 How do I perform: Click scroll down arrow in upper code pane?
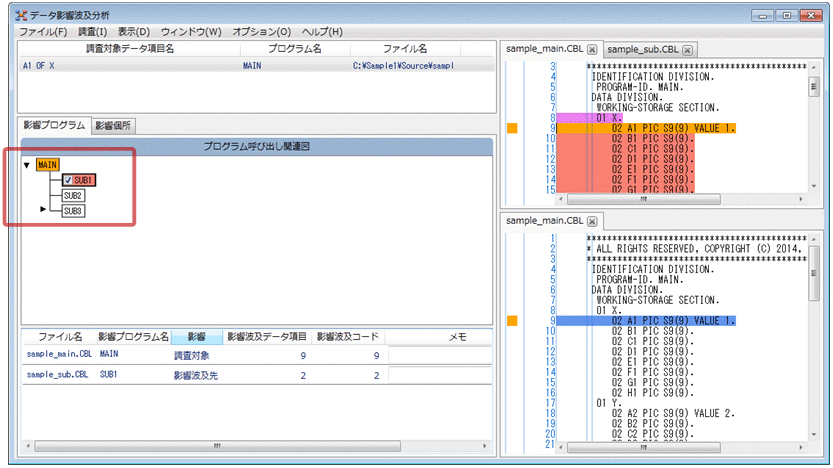point(814,186)
